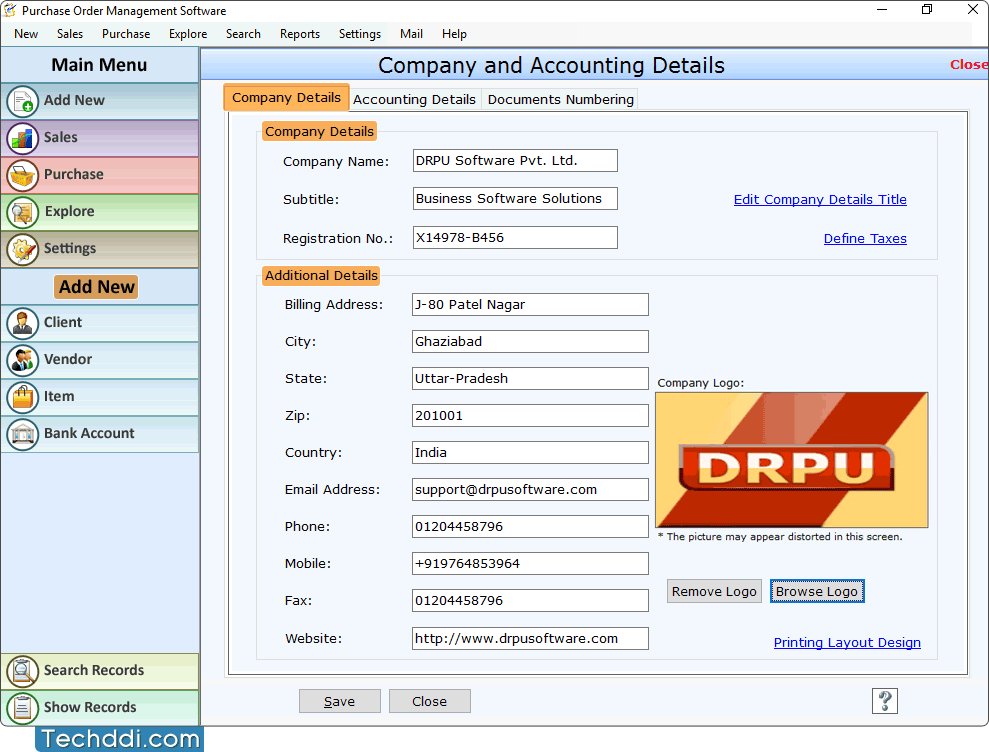Open the Mail menu
Image resolution: width=989 pixels, height=752 pixels.
click(411, 34)
